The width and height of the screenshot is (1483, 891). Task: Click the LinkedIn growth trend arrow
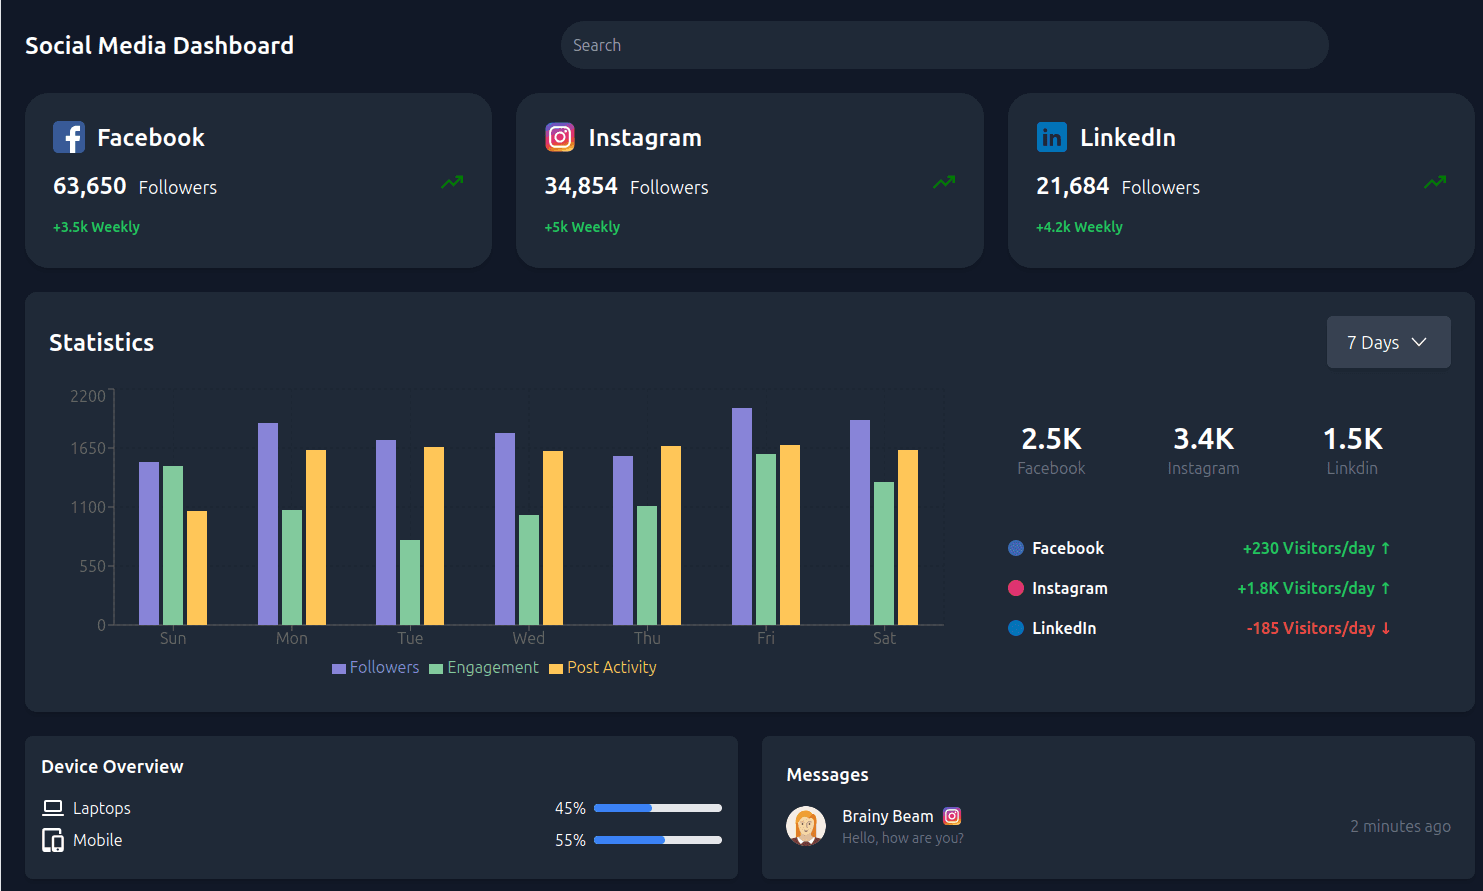(1435, 182)
